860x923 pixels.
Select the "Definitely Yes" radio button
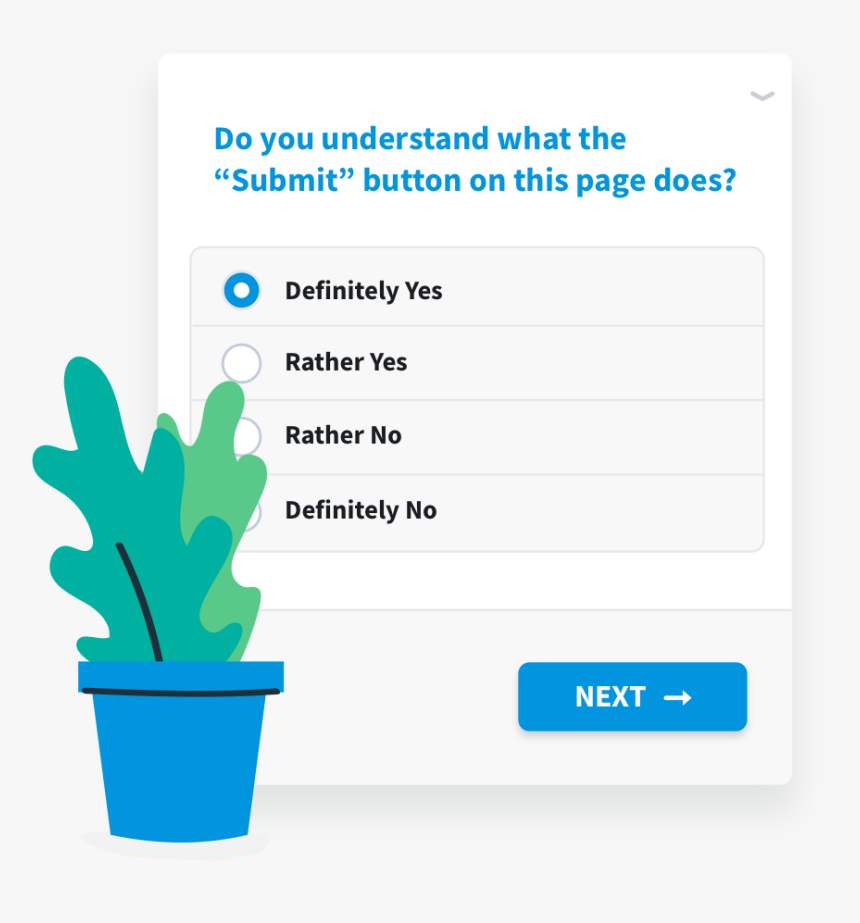[241, 291]
